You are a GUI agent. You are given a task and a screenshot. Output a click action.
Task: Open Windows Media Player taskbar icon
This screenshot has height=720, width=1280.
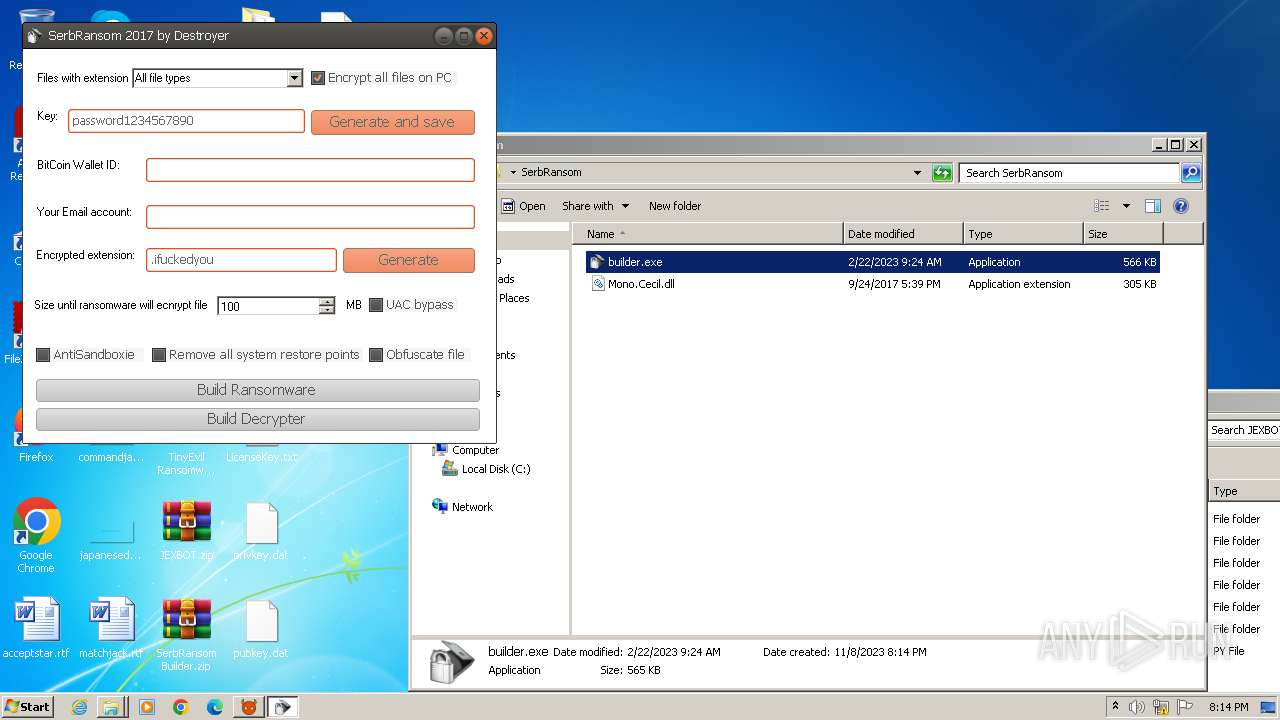coord(147,707)
